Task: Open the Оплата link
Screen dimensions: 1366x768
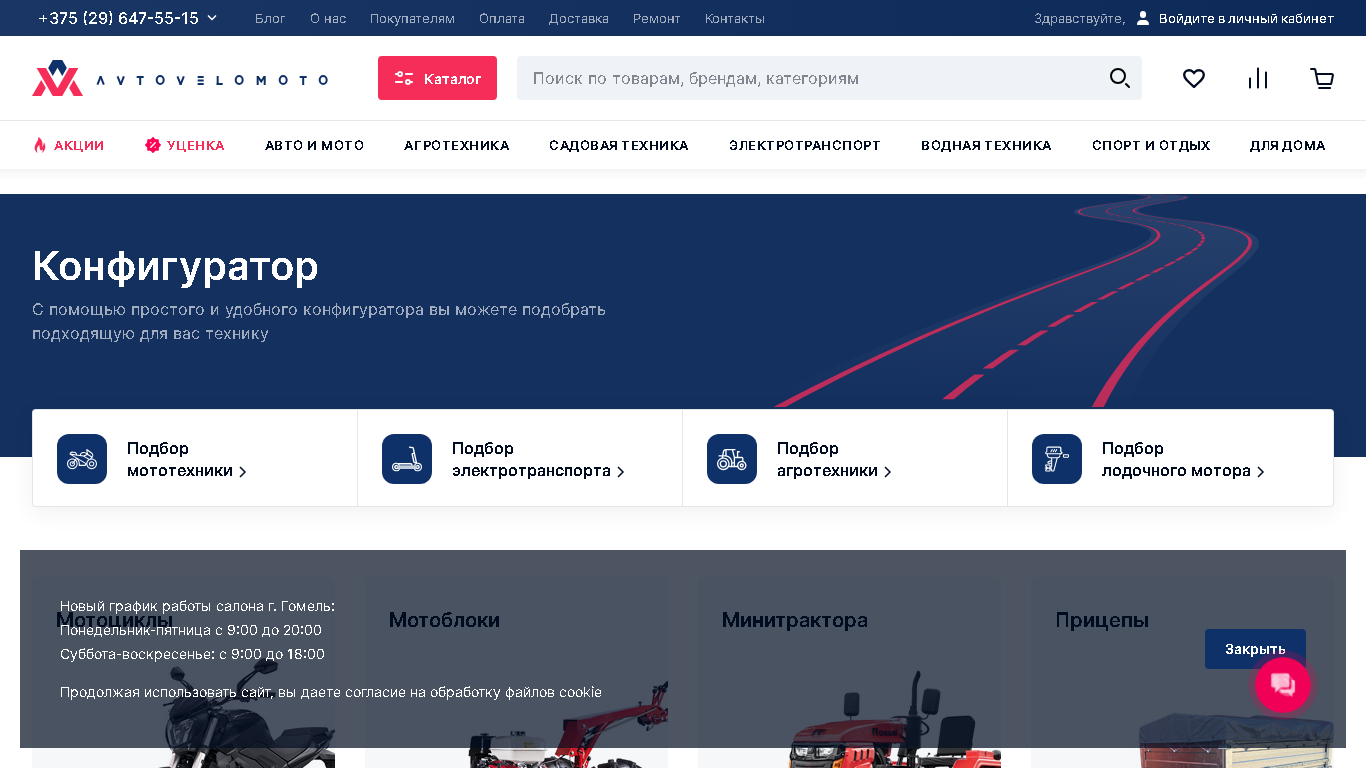Action: pyautogui.click(x=502, y=18)
